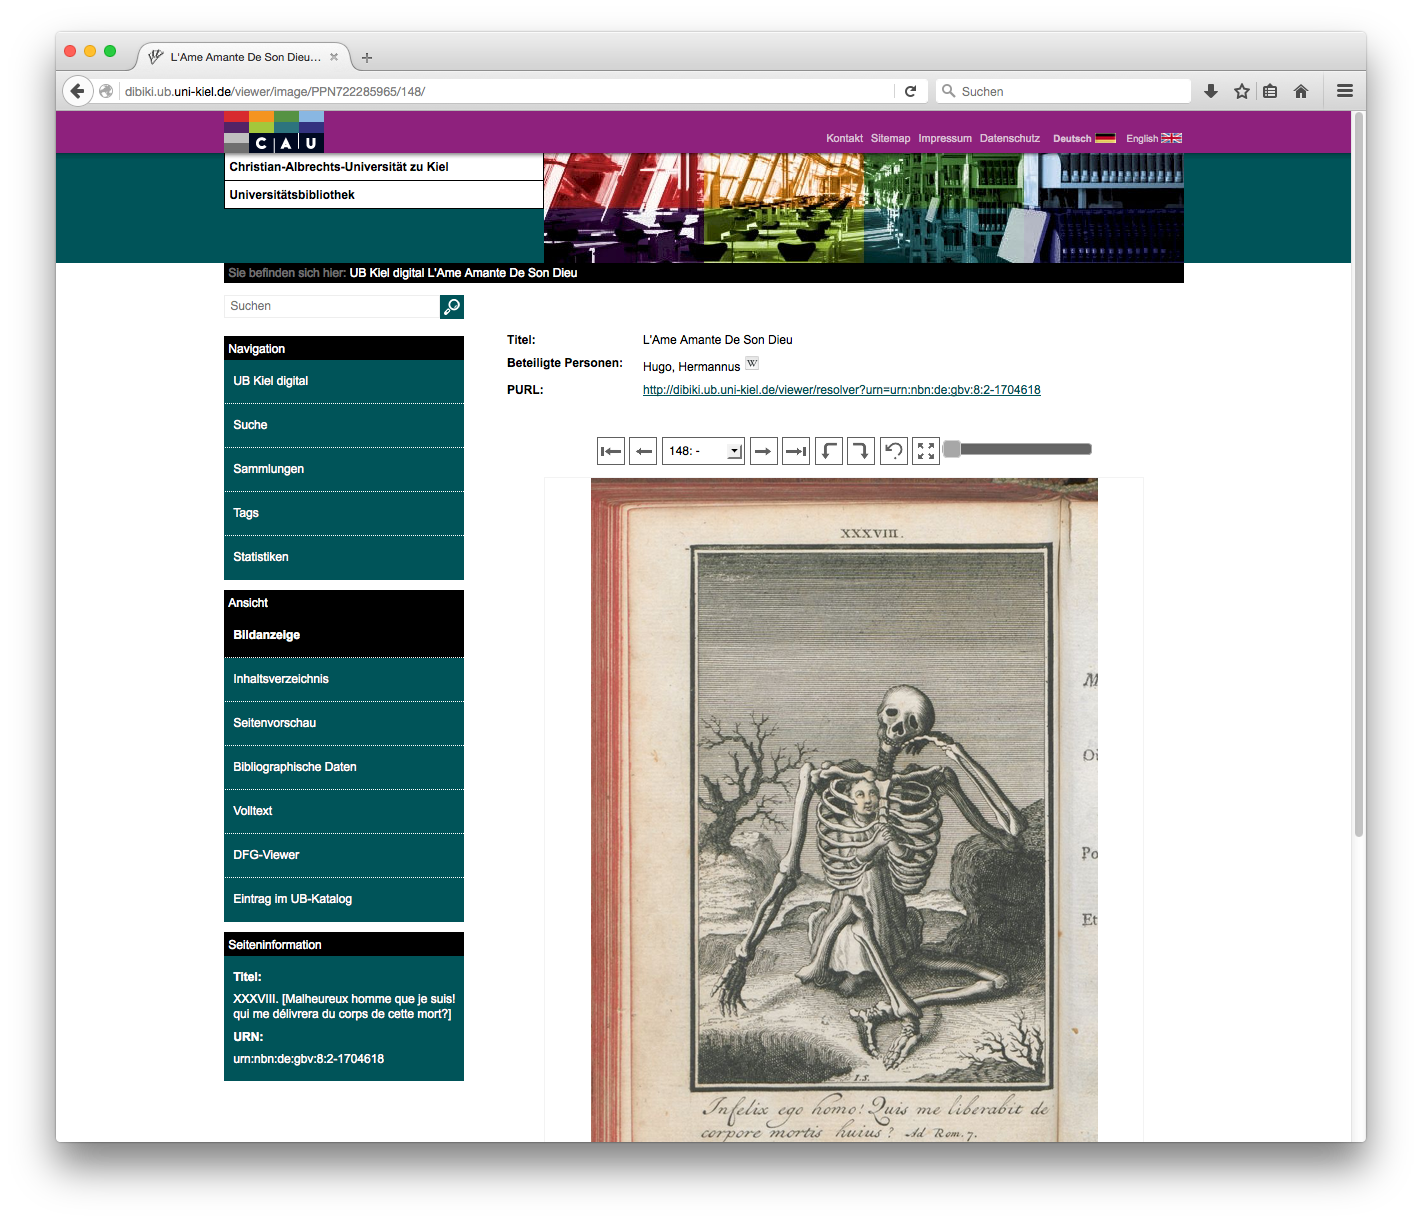The width and height of the screenshot is (1422, 1222).
Task: Open Bibliographische Daten view
Action: click(x=344, y=767)
